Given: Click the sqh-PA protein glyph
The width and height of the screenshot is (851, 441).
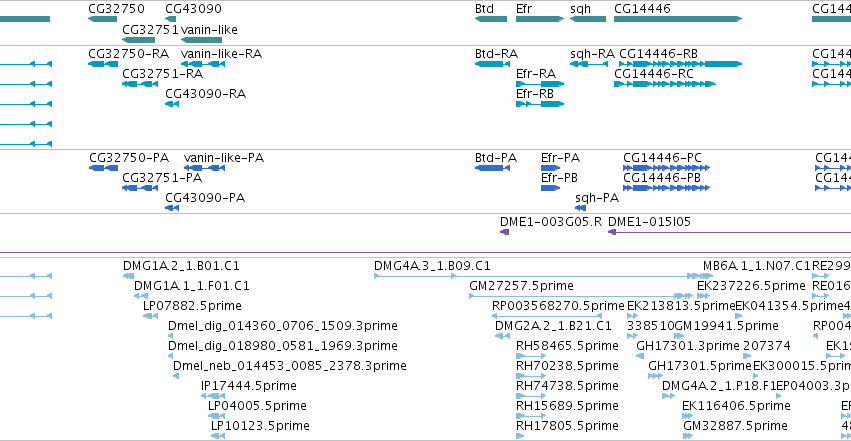Looking at the screenshot, I should 581,208.
